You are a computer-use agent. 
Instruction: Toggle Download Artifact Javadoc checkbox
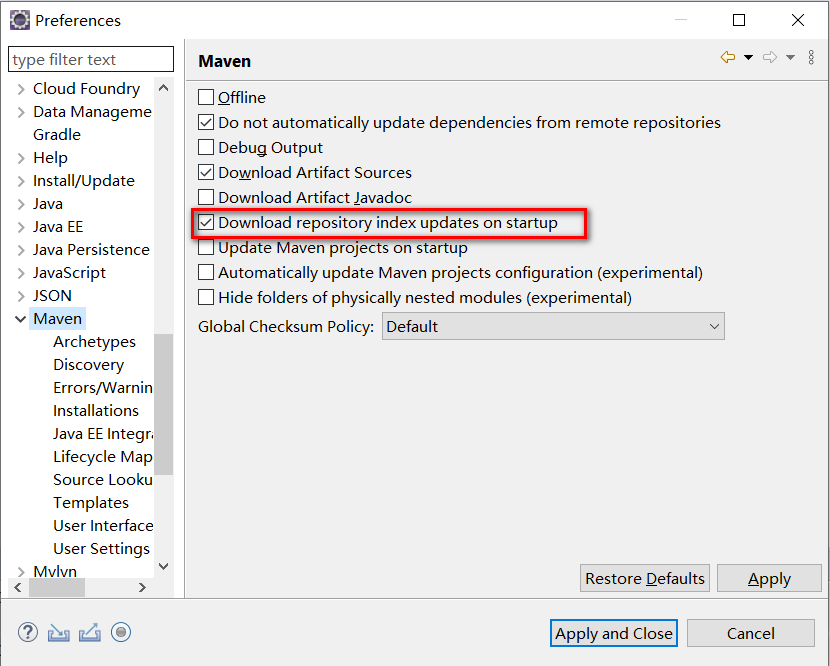point(206,197)
